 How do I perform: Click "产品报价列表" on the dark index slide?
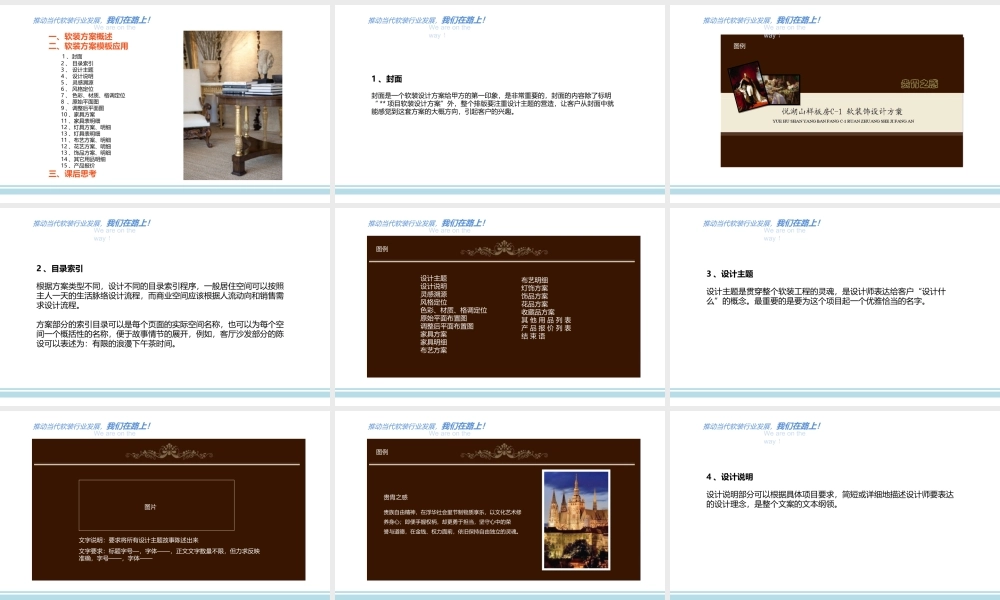(x=546, y=328)
